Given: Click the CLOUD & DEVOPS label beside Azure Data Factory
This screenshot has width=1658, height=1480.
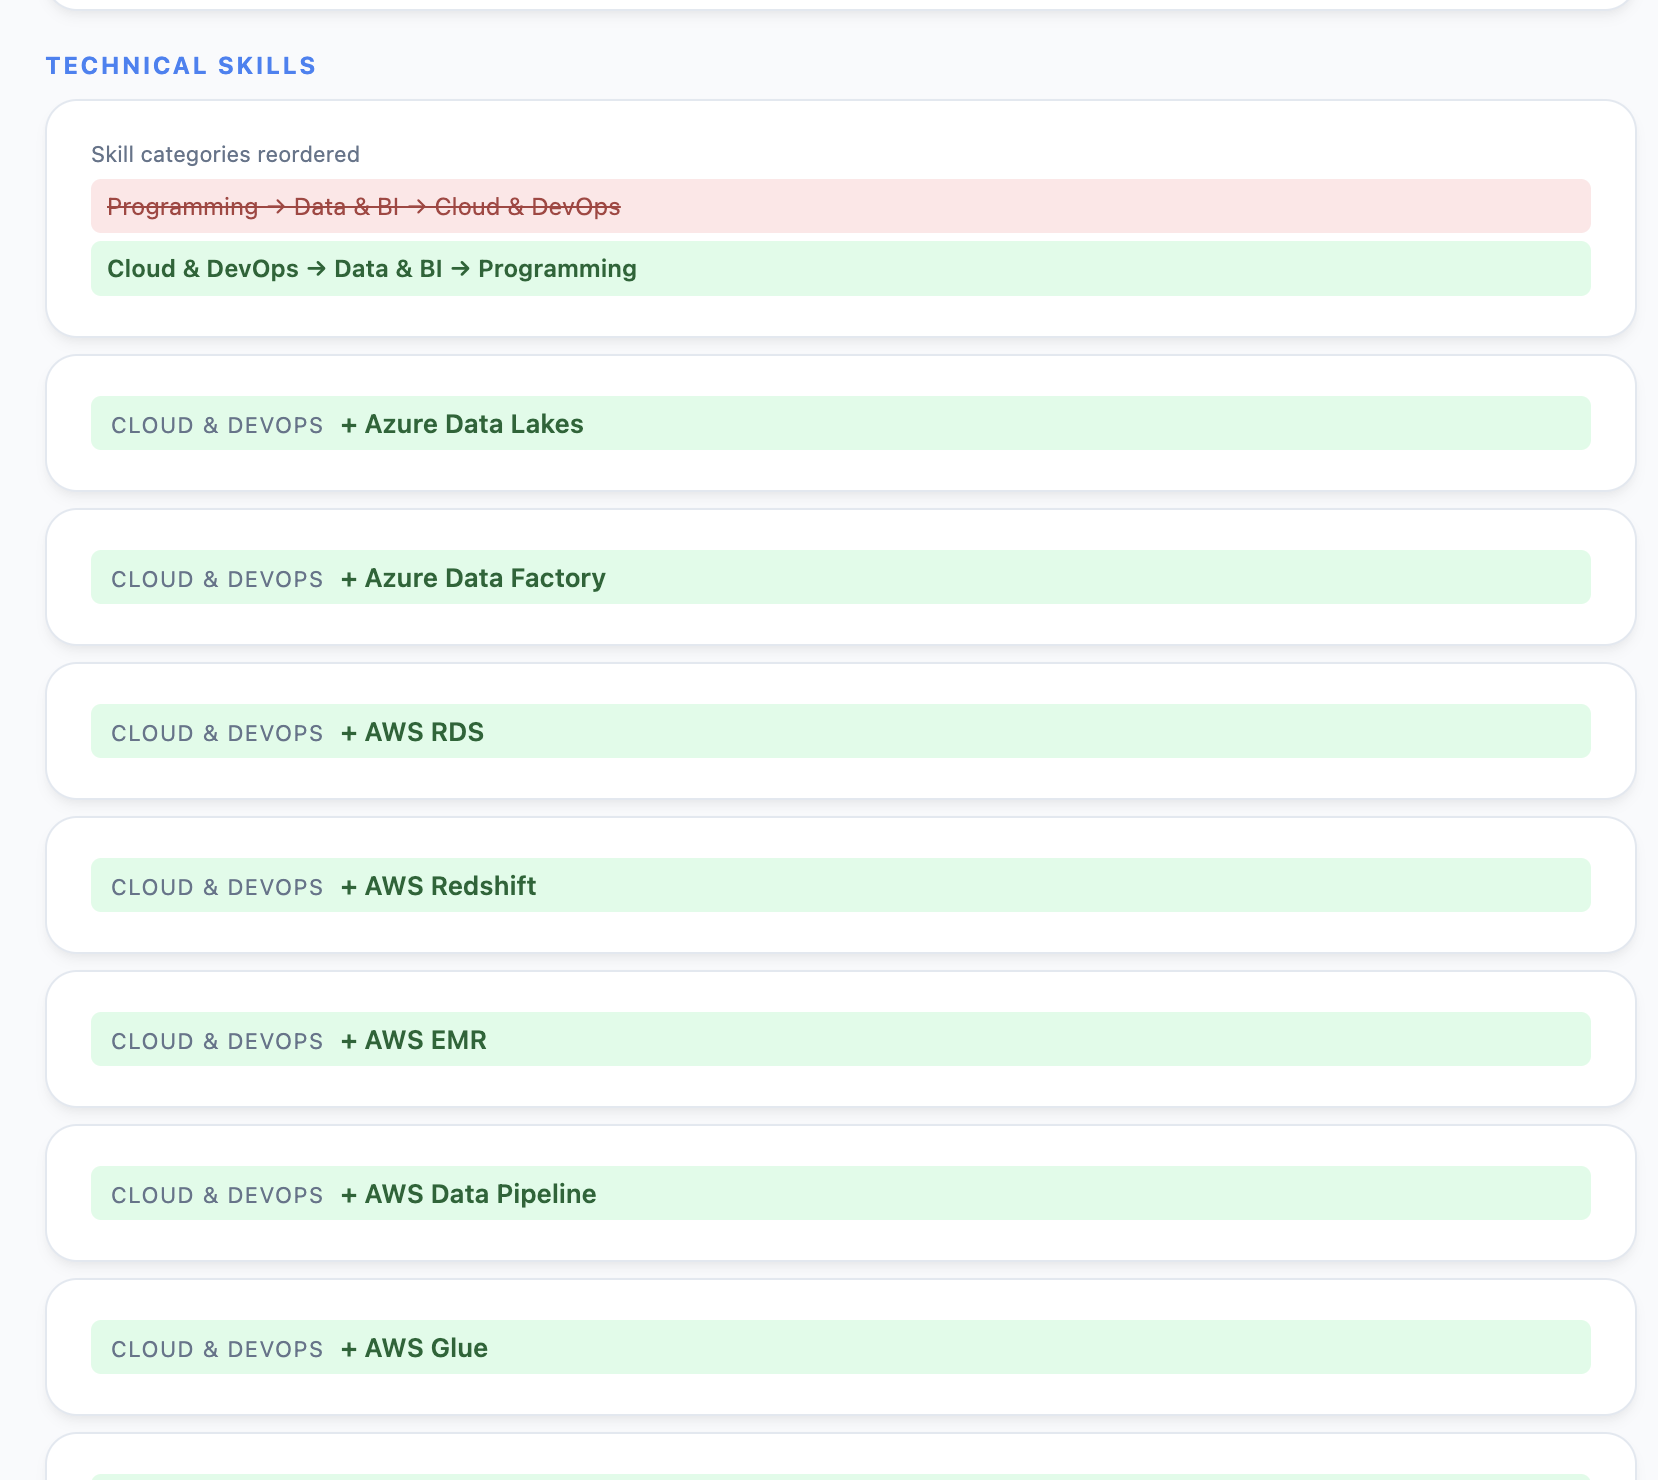Looking at the screenshot, I should pos(217,579).
